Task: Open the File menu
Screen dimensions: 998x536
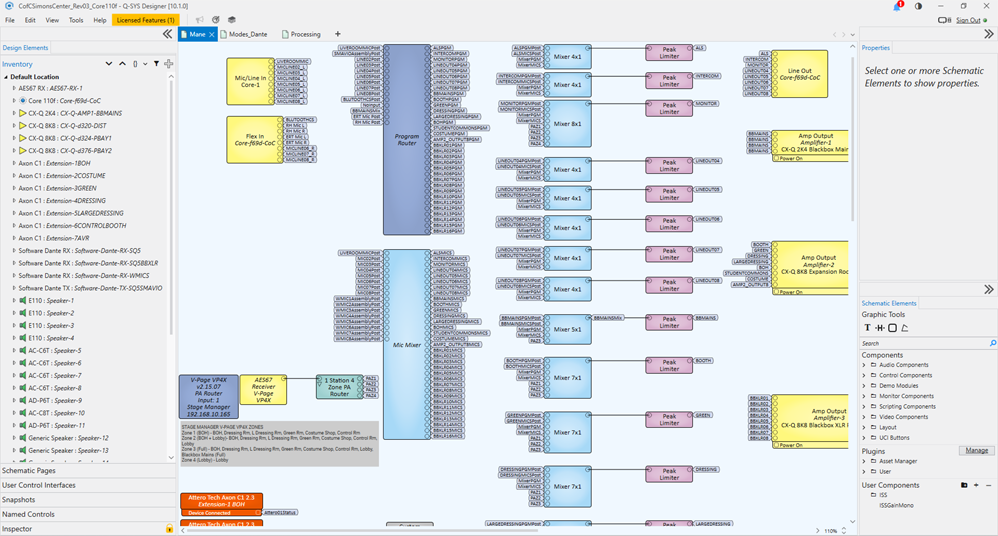Action: tap(10, 20)
